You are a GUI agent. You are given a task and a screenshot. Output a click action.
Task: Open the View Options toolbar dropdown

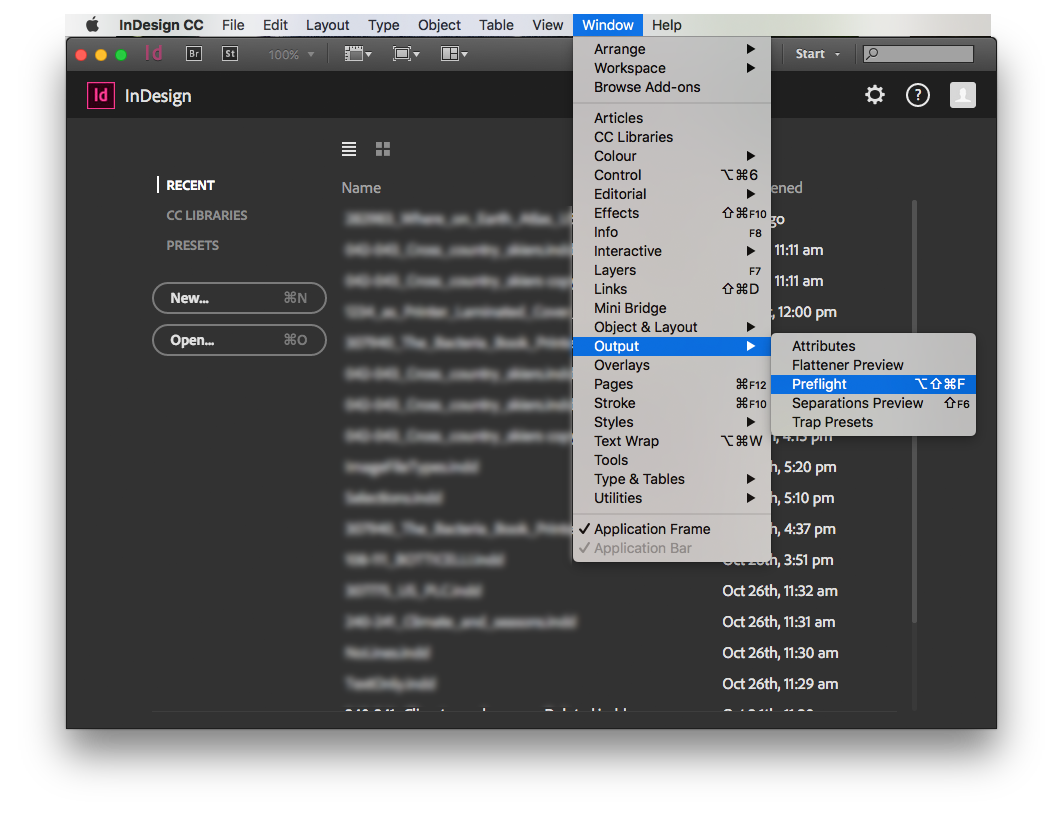(358, 54)
